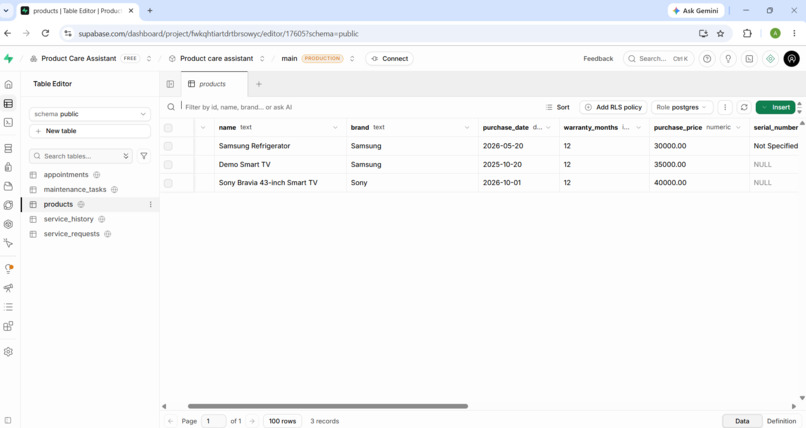This screenshot has width=806, height=428.
Task: Bookmark this page with the star icon
Action: 721,33
